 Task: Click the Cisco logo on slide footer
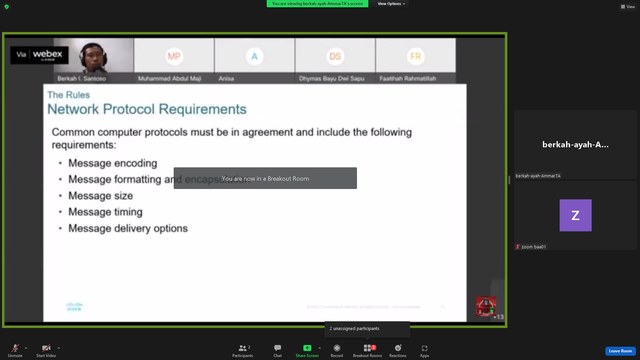[74, 307]
